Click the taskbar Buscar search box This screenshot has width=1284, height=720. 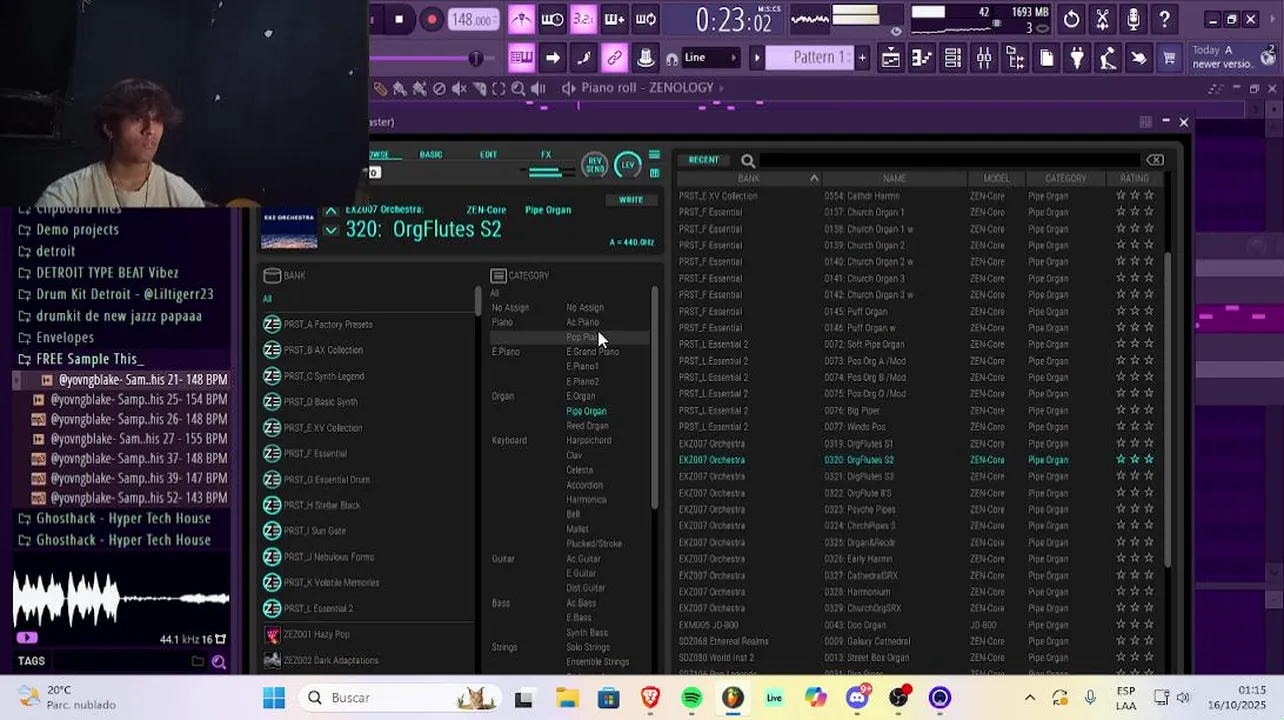coord(401,698)
